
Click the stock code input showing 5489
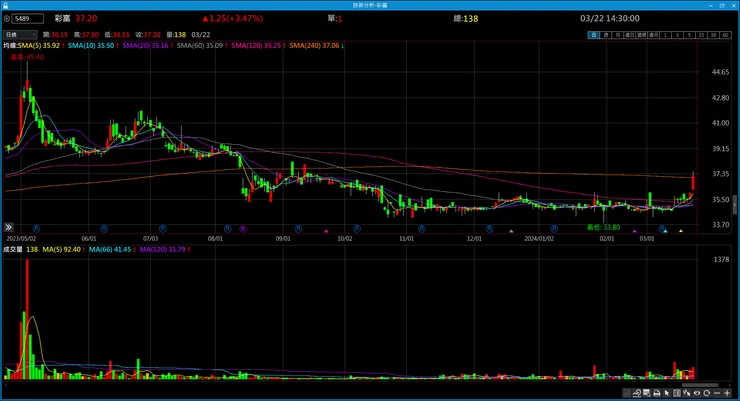pyautogui.click(x=27, y=19)
